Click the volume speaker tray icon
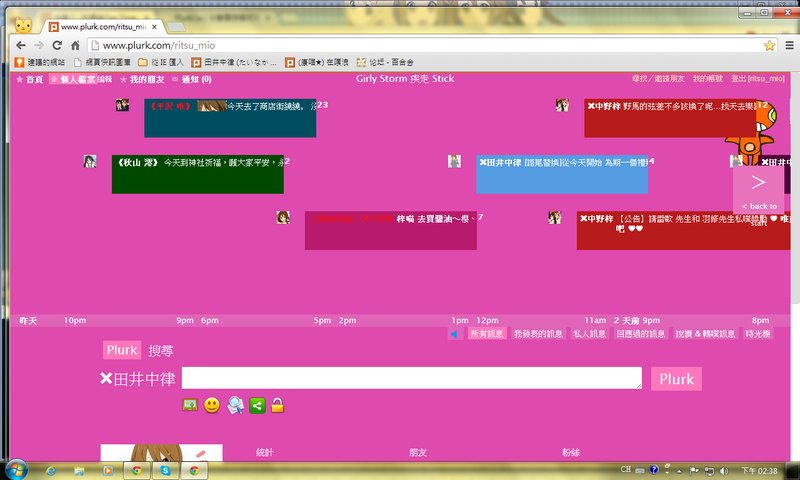The image size is (800, 480). 723,470
